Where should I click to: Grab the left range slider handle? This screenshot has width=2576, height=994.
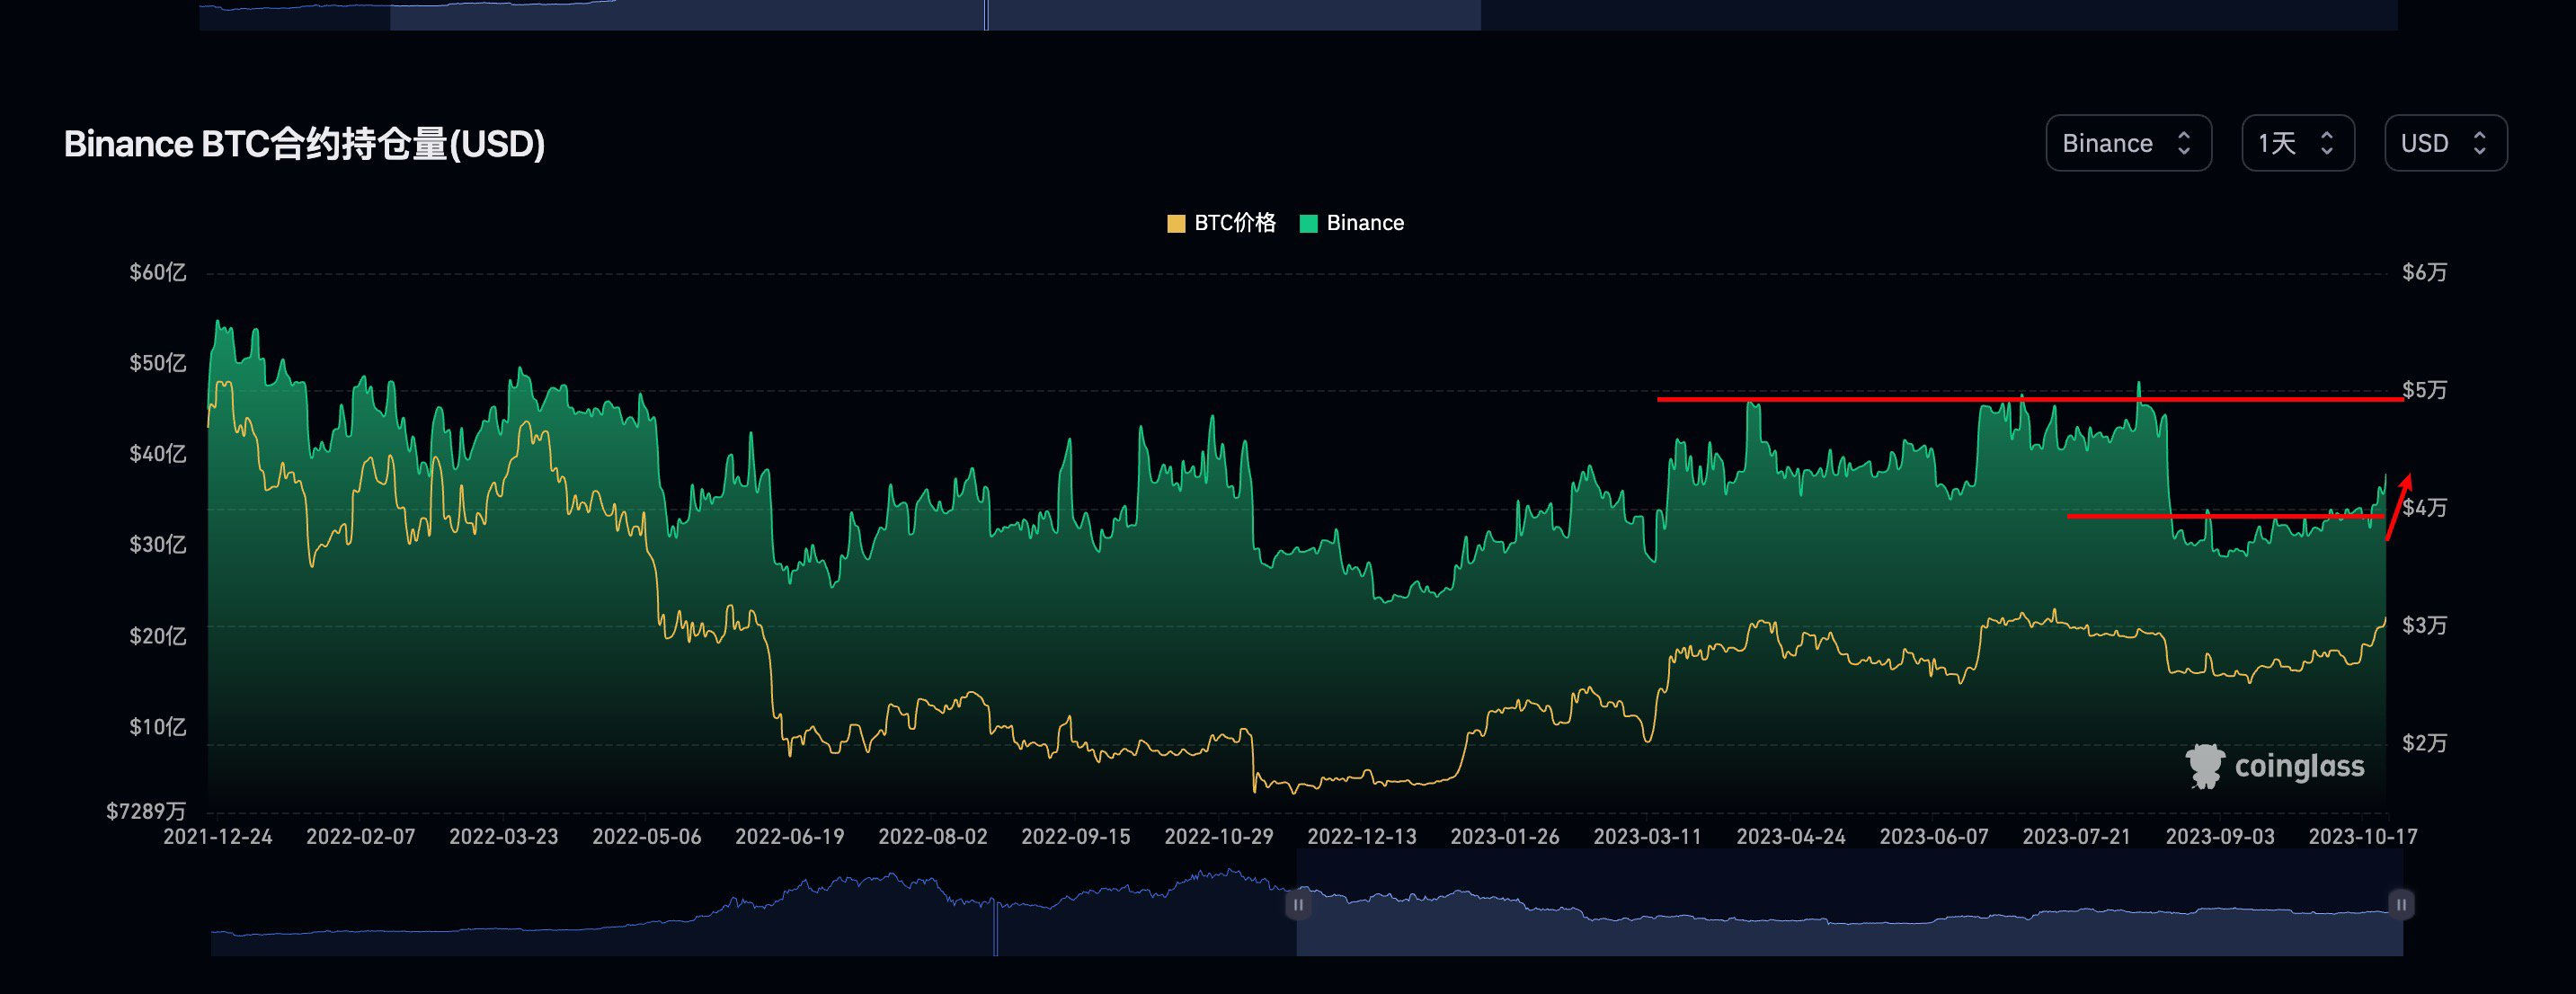[1298, 905]
